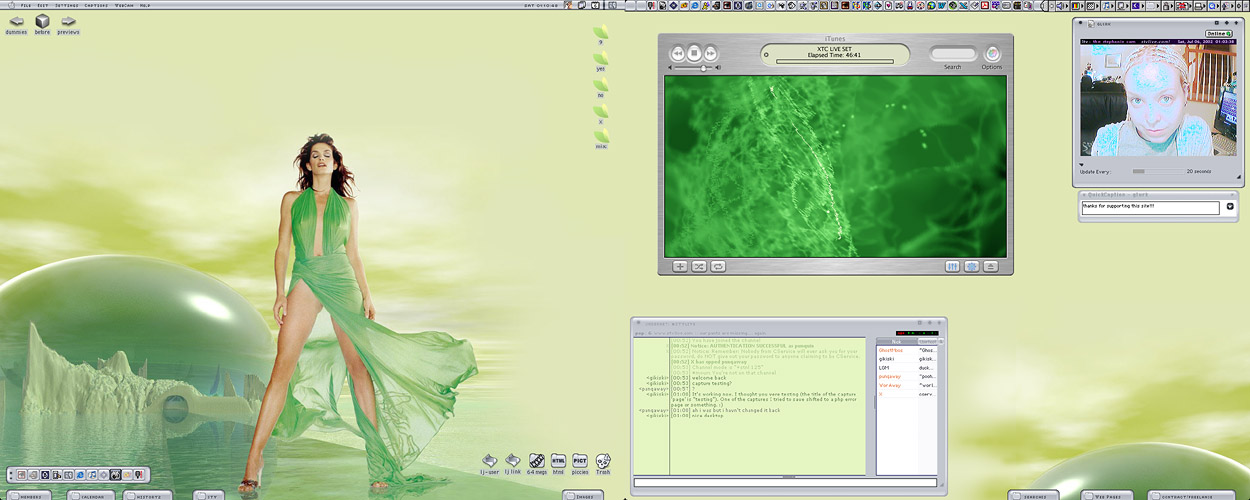This screenshot has height=500, width=1250.
Task: Adjust the iTunes volume slider
Action: (704, 68)
